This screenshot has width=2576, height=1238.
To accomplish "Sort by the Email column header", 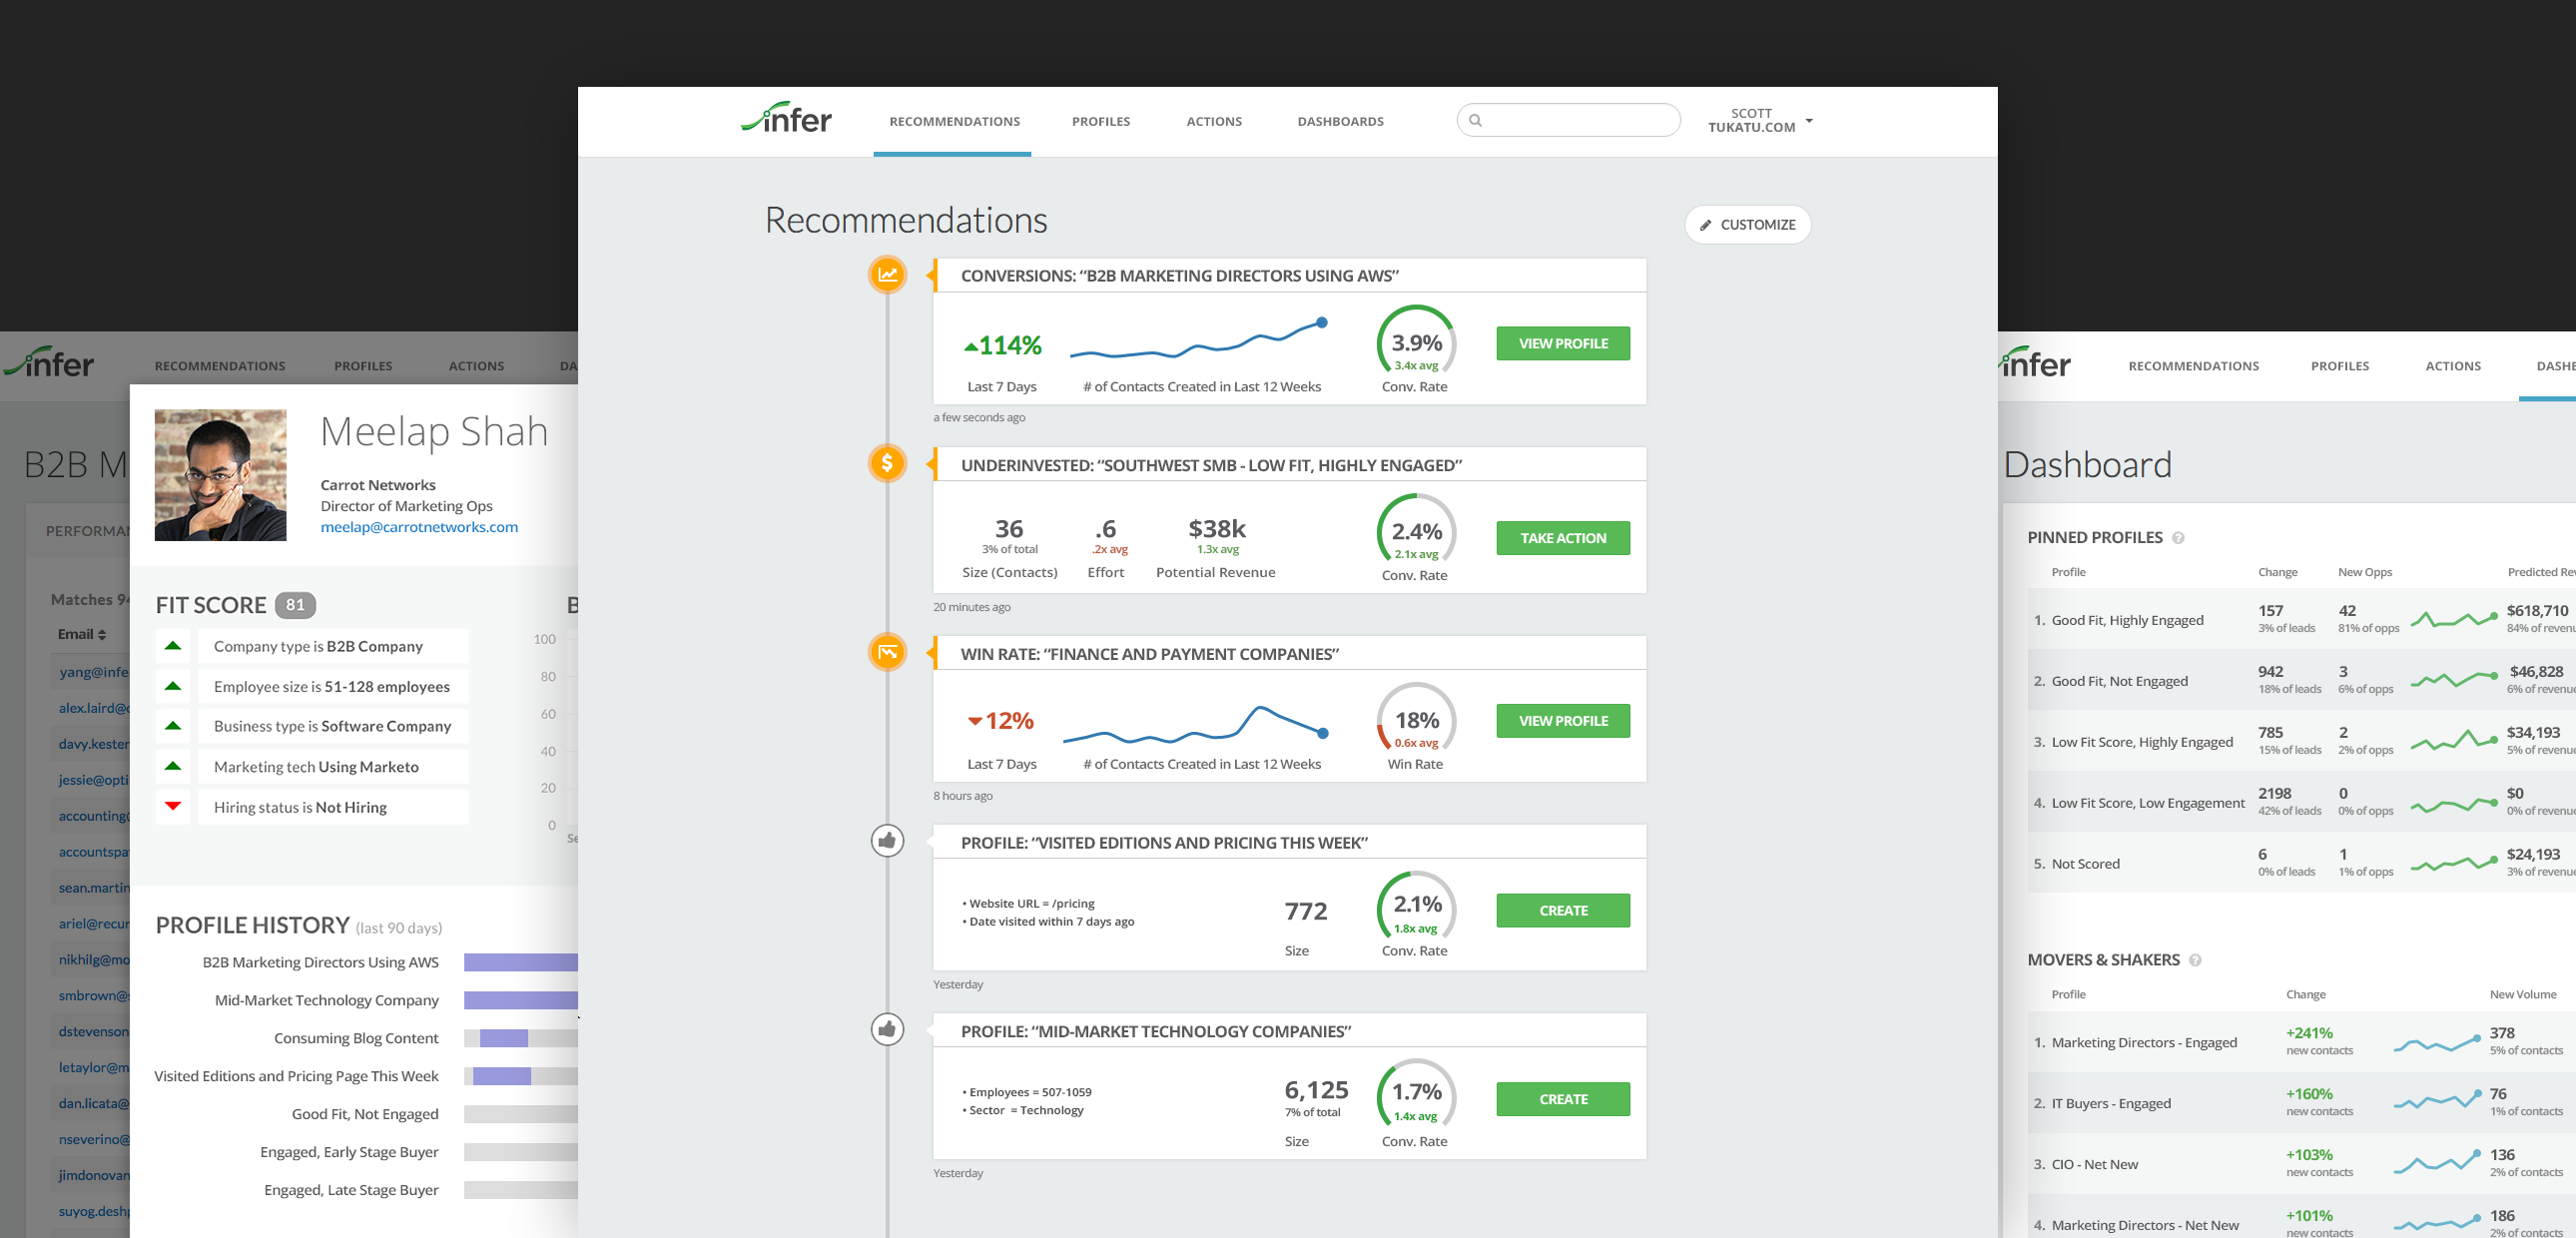I will coord(82,634).
